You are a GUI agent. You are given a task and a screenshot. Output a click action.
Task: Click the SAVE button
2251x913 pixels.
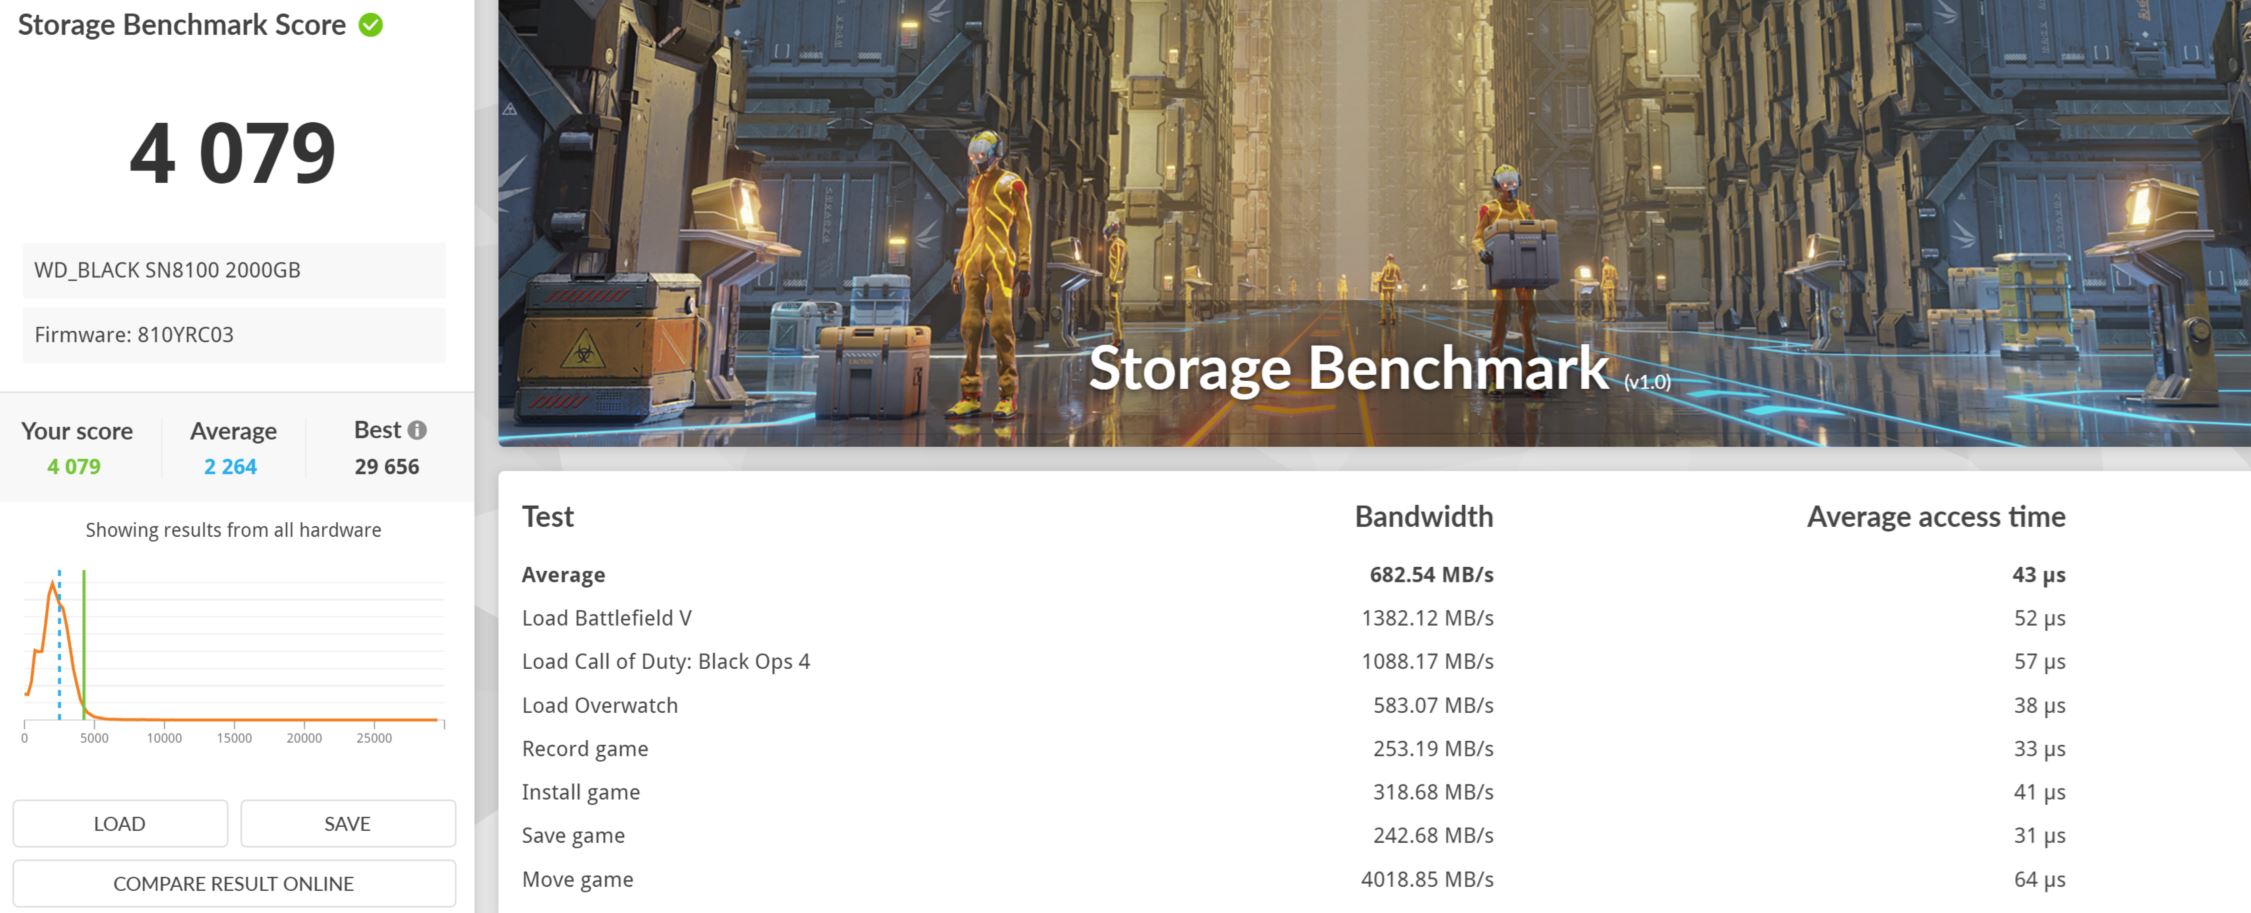pos(348,823)
